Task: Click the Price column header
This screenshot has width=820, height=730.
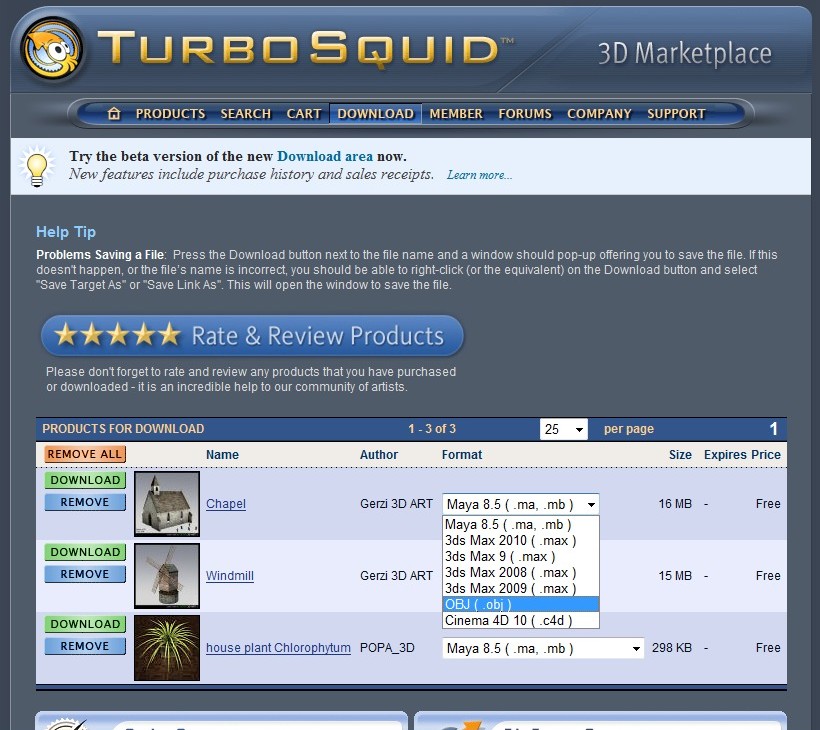Action: click(x=766, y=455)
